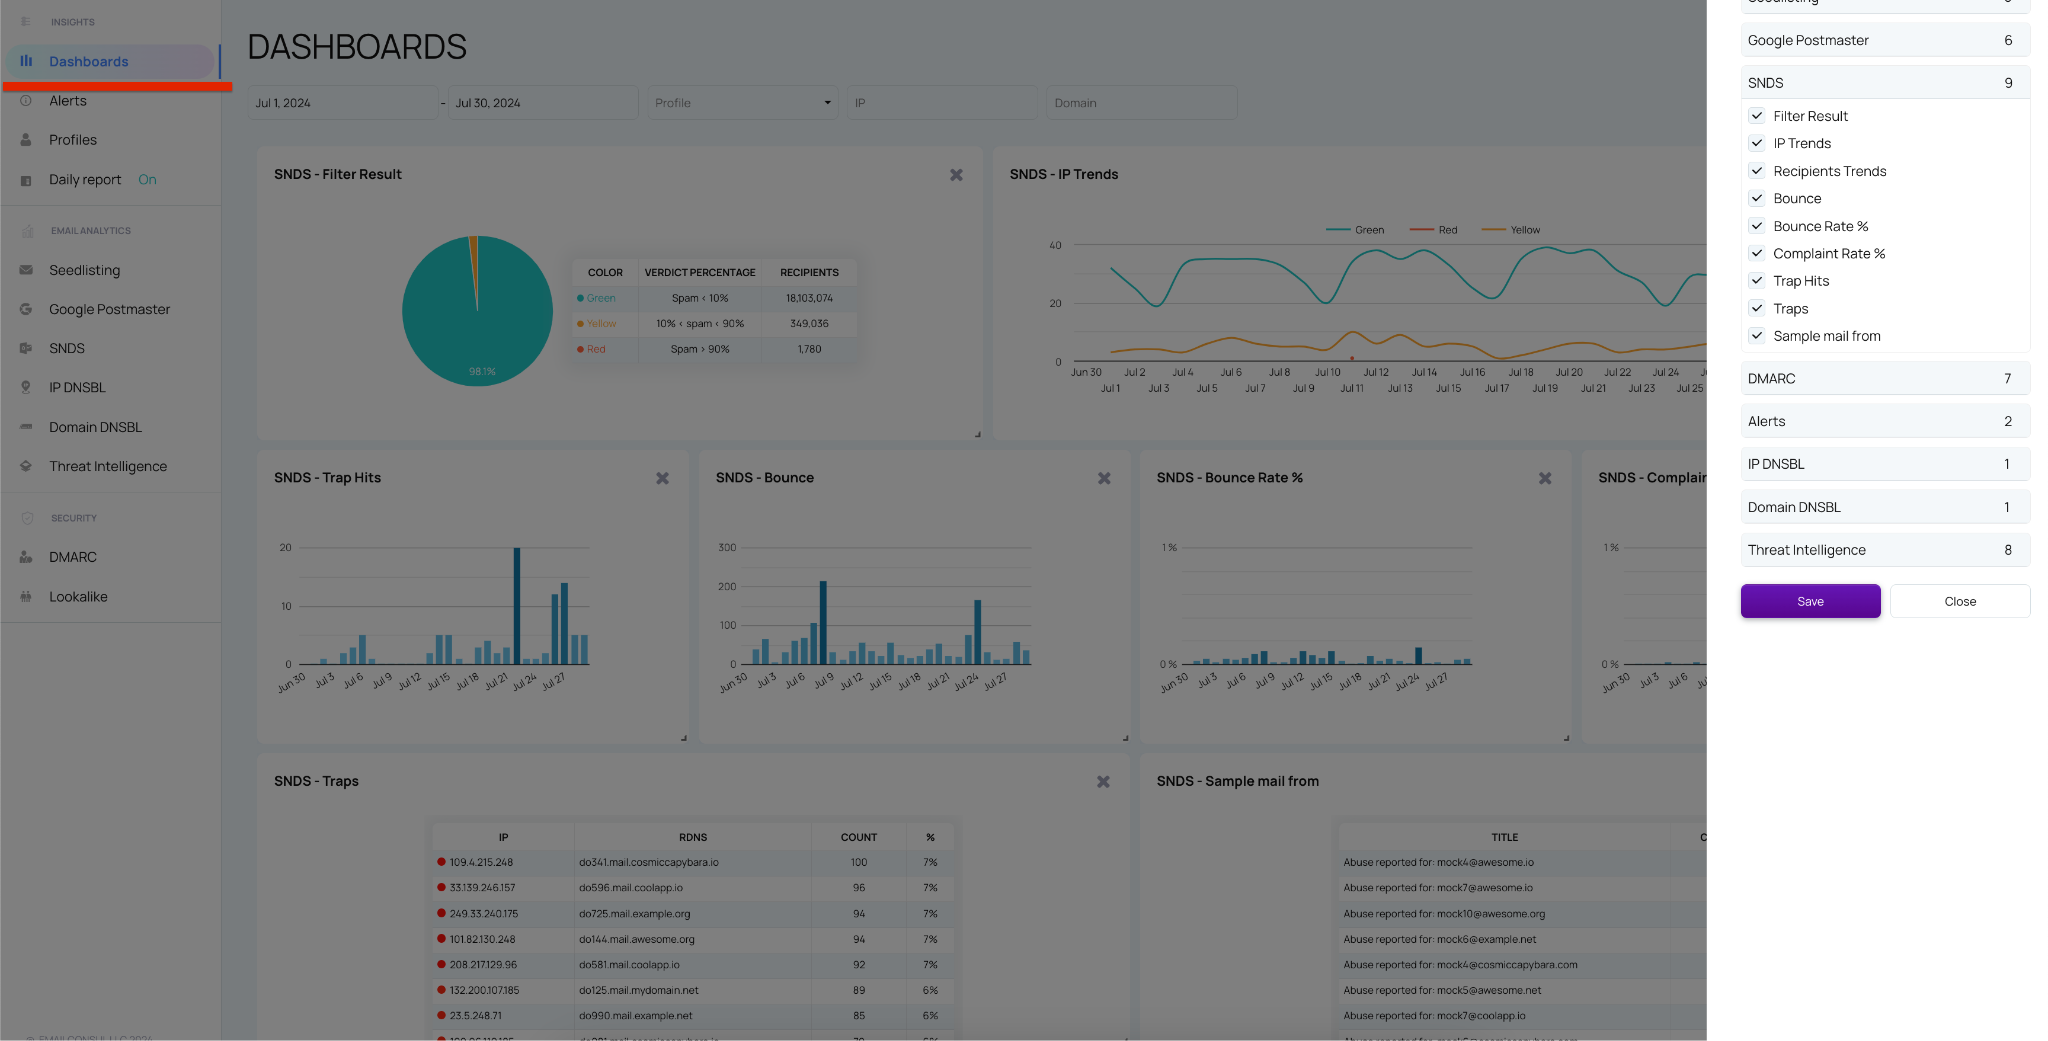Click the IP filter input

[x=942, y=103]
